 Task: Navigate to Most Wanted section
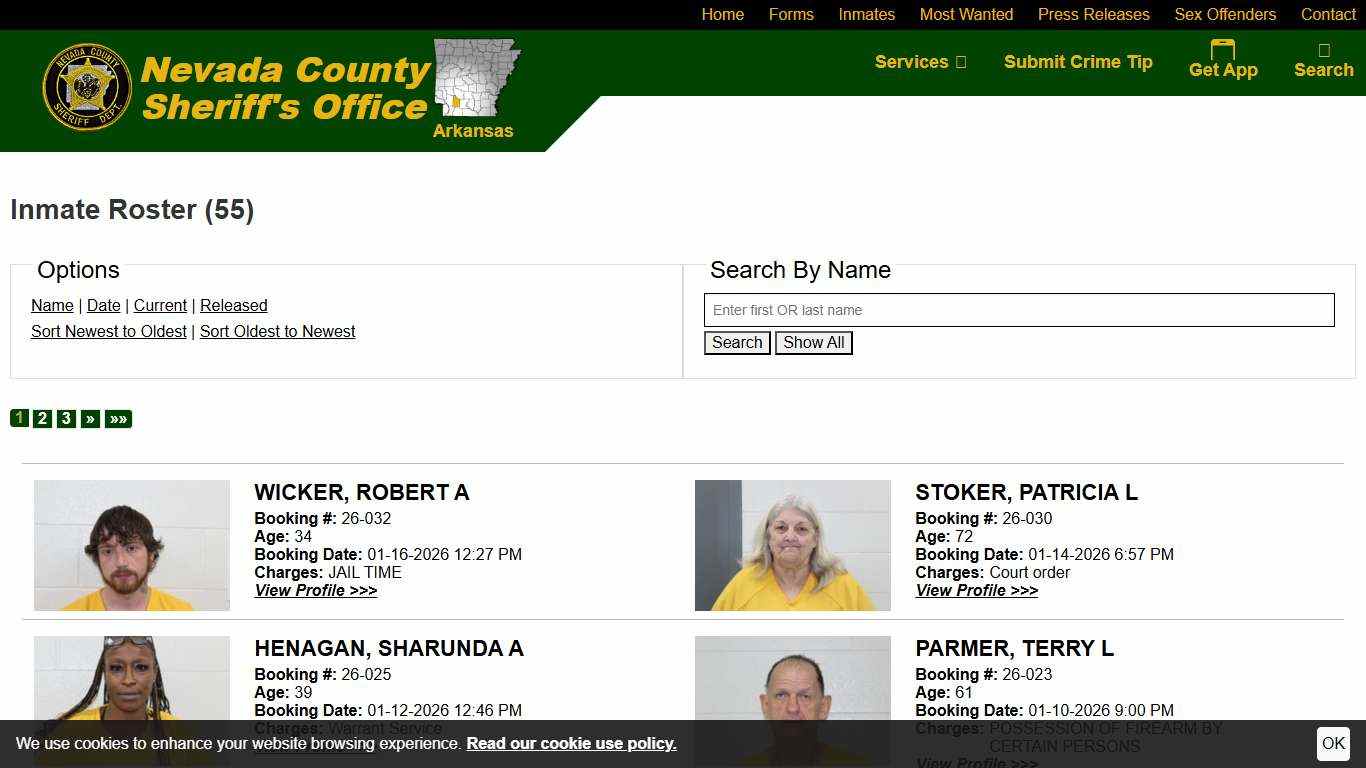coord(966,15)
